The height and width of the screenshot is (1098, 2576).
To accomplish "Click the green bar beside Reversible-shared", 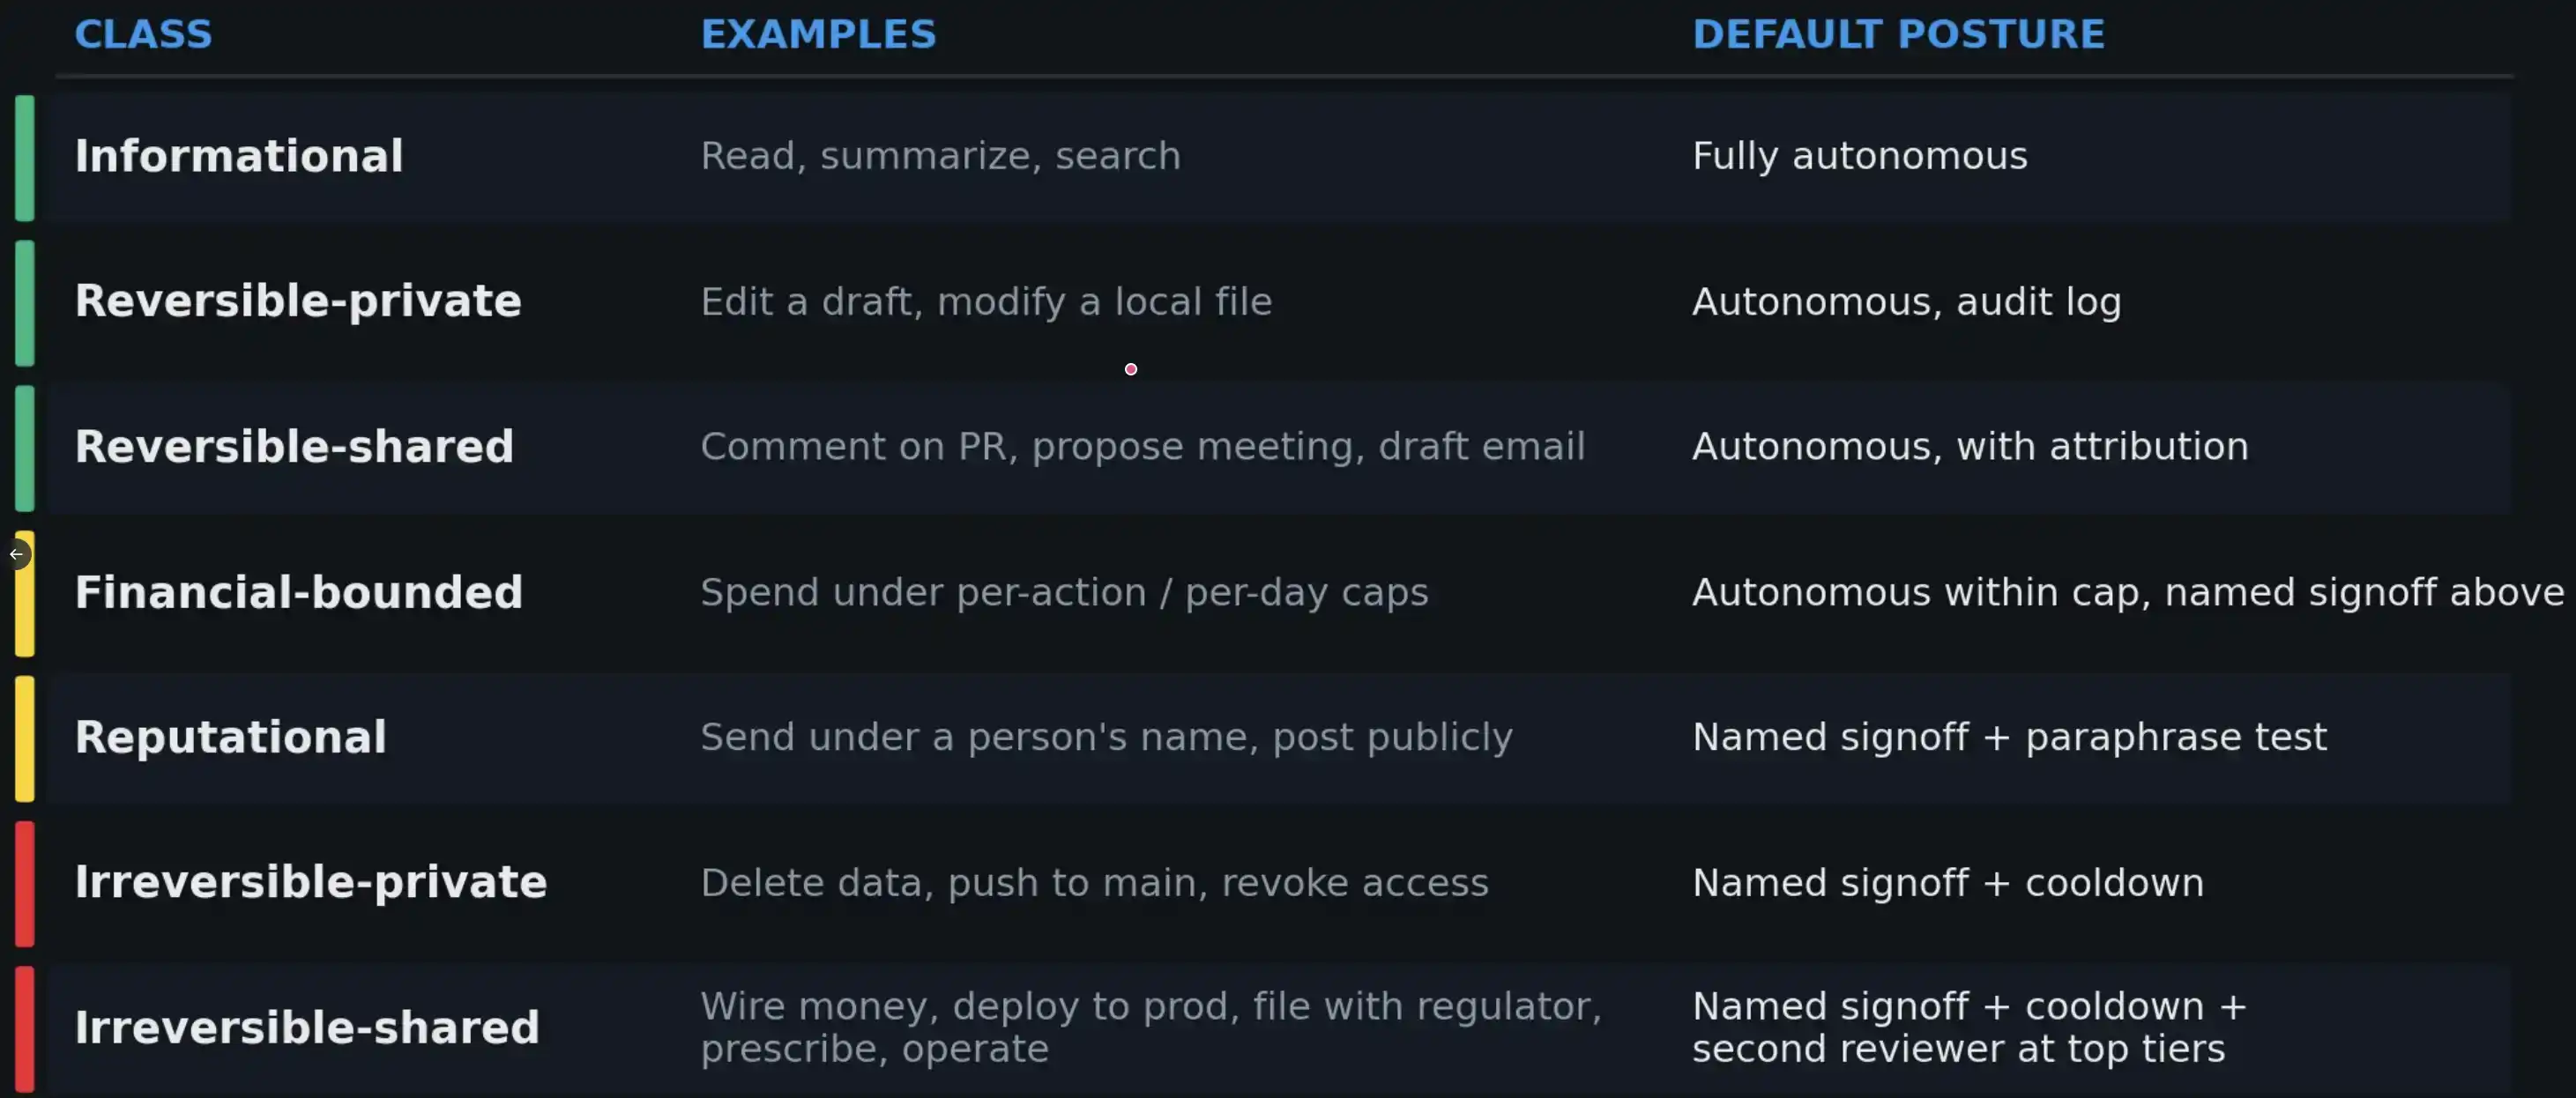I will tap(25, 448).
